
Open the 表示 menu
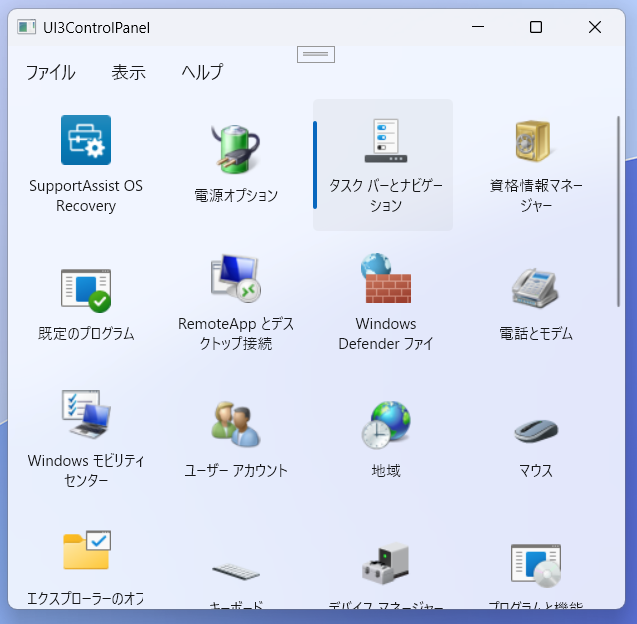[128, 72]
